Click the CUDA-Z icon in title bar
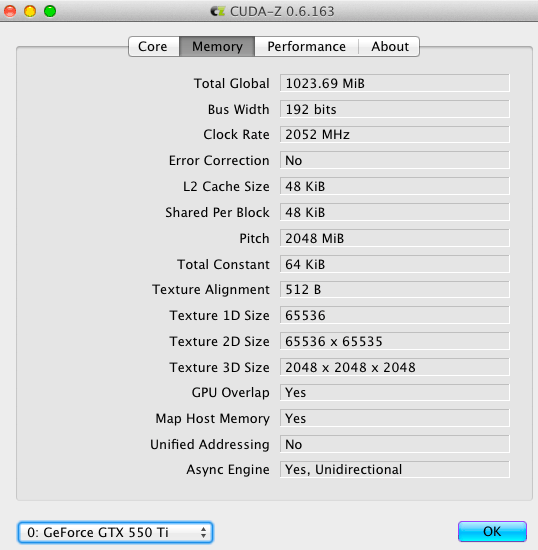538x550 pixels. pyautogui.click(x=217, y=12)
